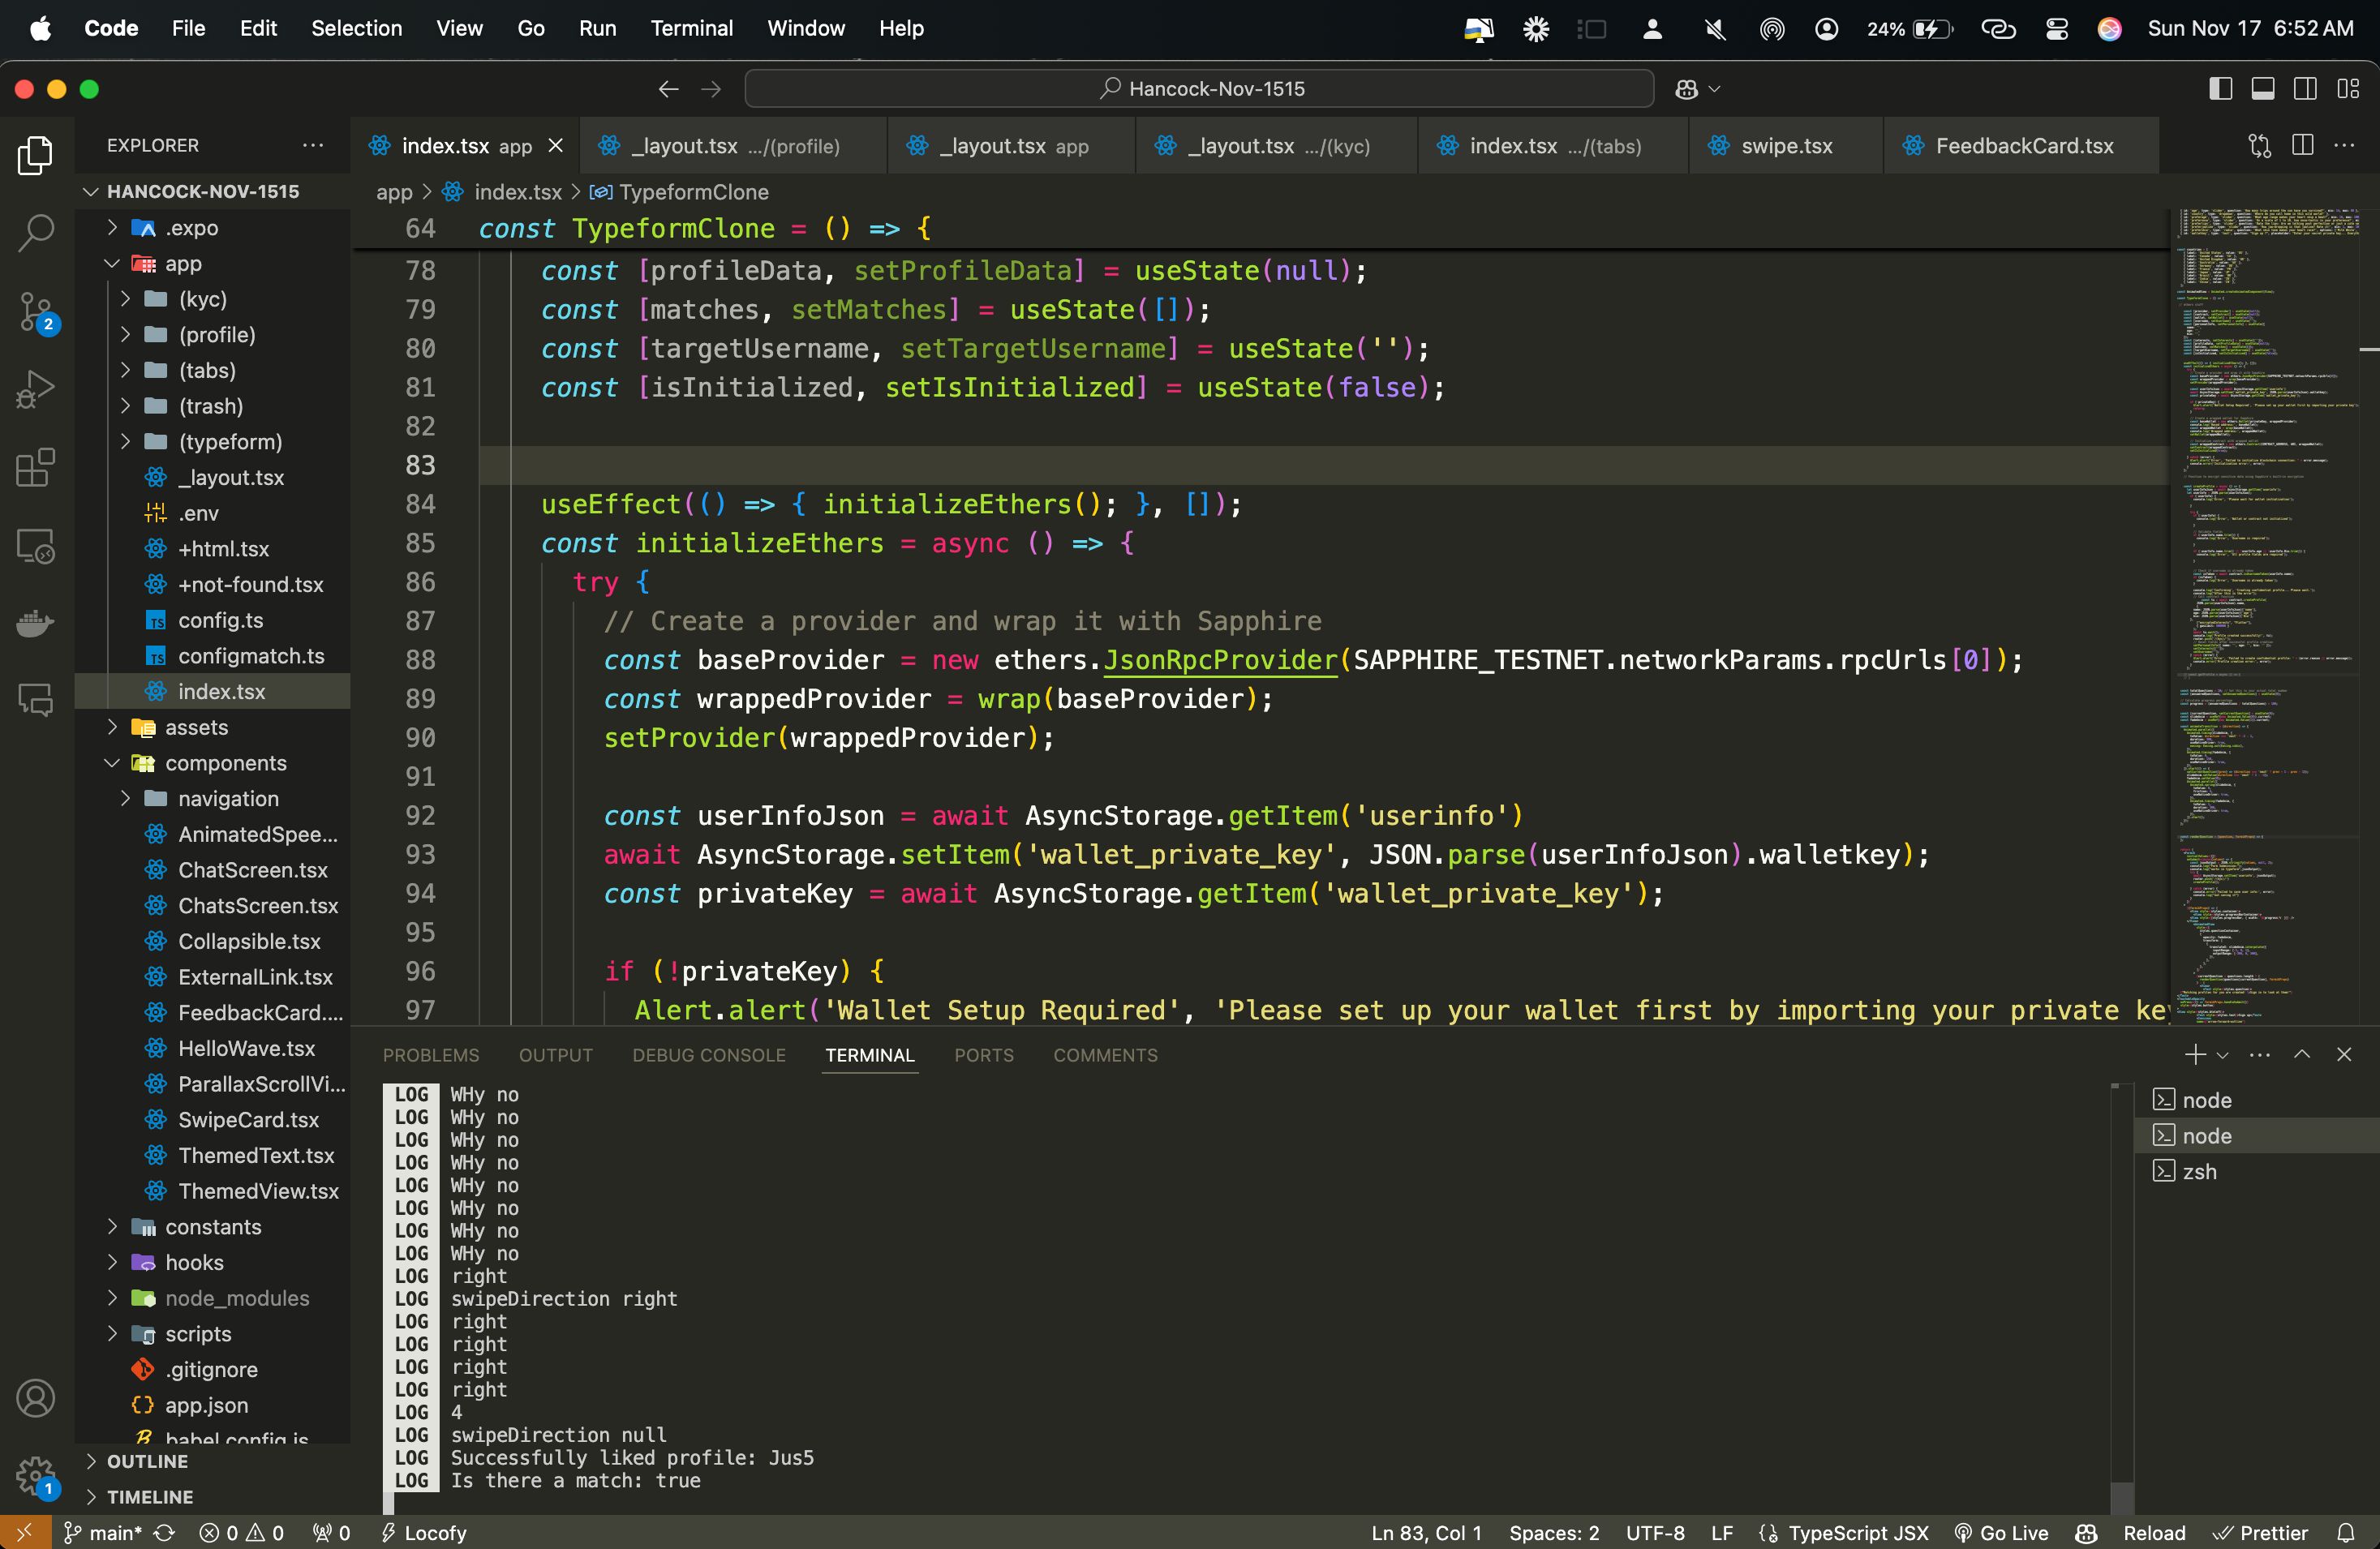The image size is (2380, 1549).
Task: Expand the .expo folder
Action: [213, 227]
